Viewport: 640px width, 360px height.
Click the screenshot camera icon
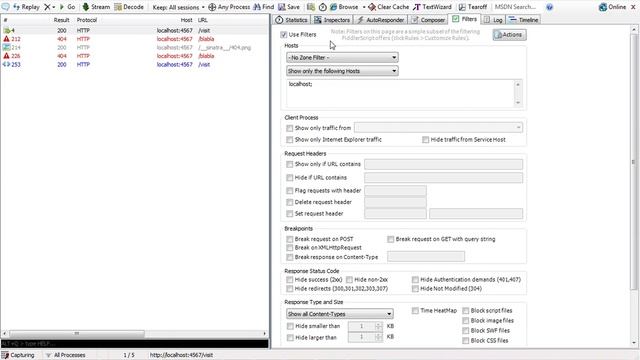tap(311, 7)
